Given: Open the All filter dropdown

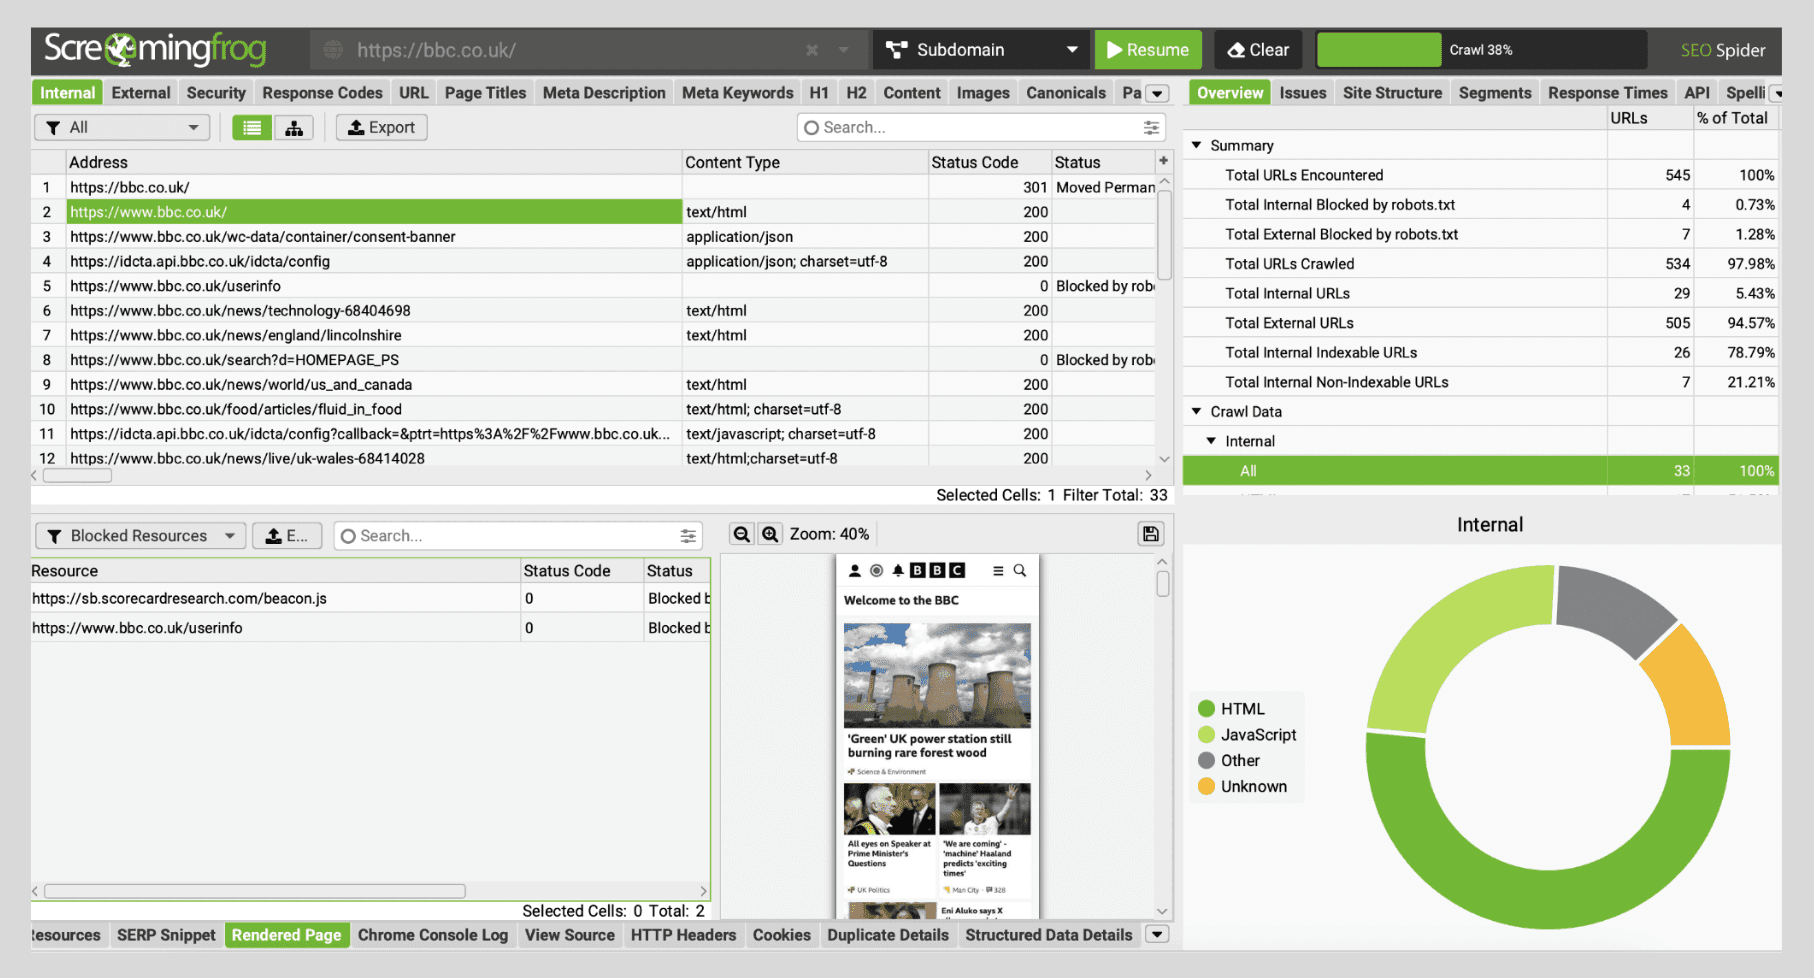Looking at the screenshot, I should [x=122, y=128].
